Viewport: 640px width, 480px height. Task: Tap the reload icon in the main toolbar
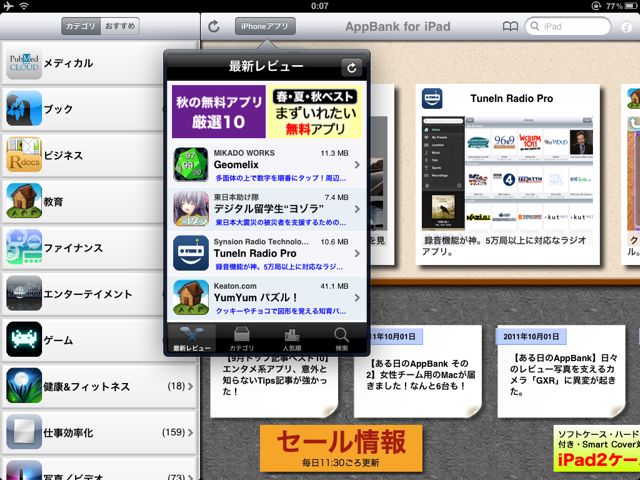click(x=214, y=27)
